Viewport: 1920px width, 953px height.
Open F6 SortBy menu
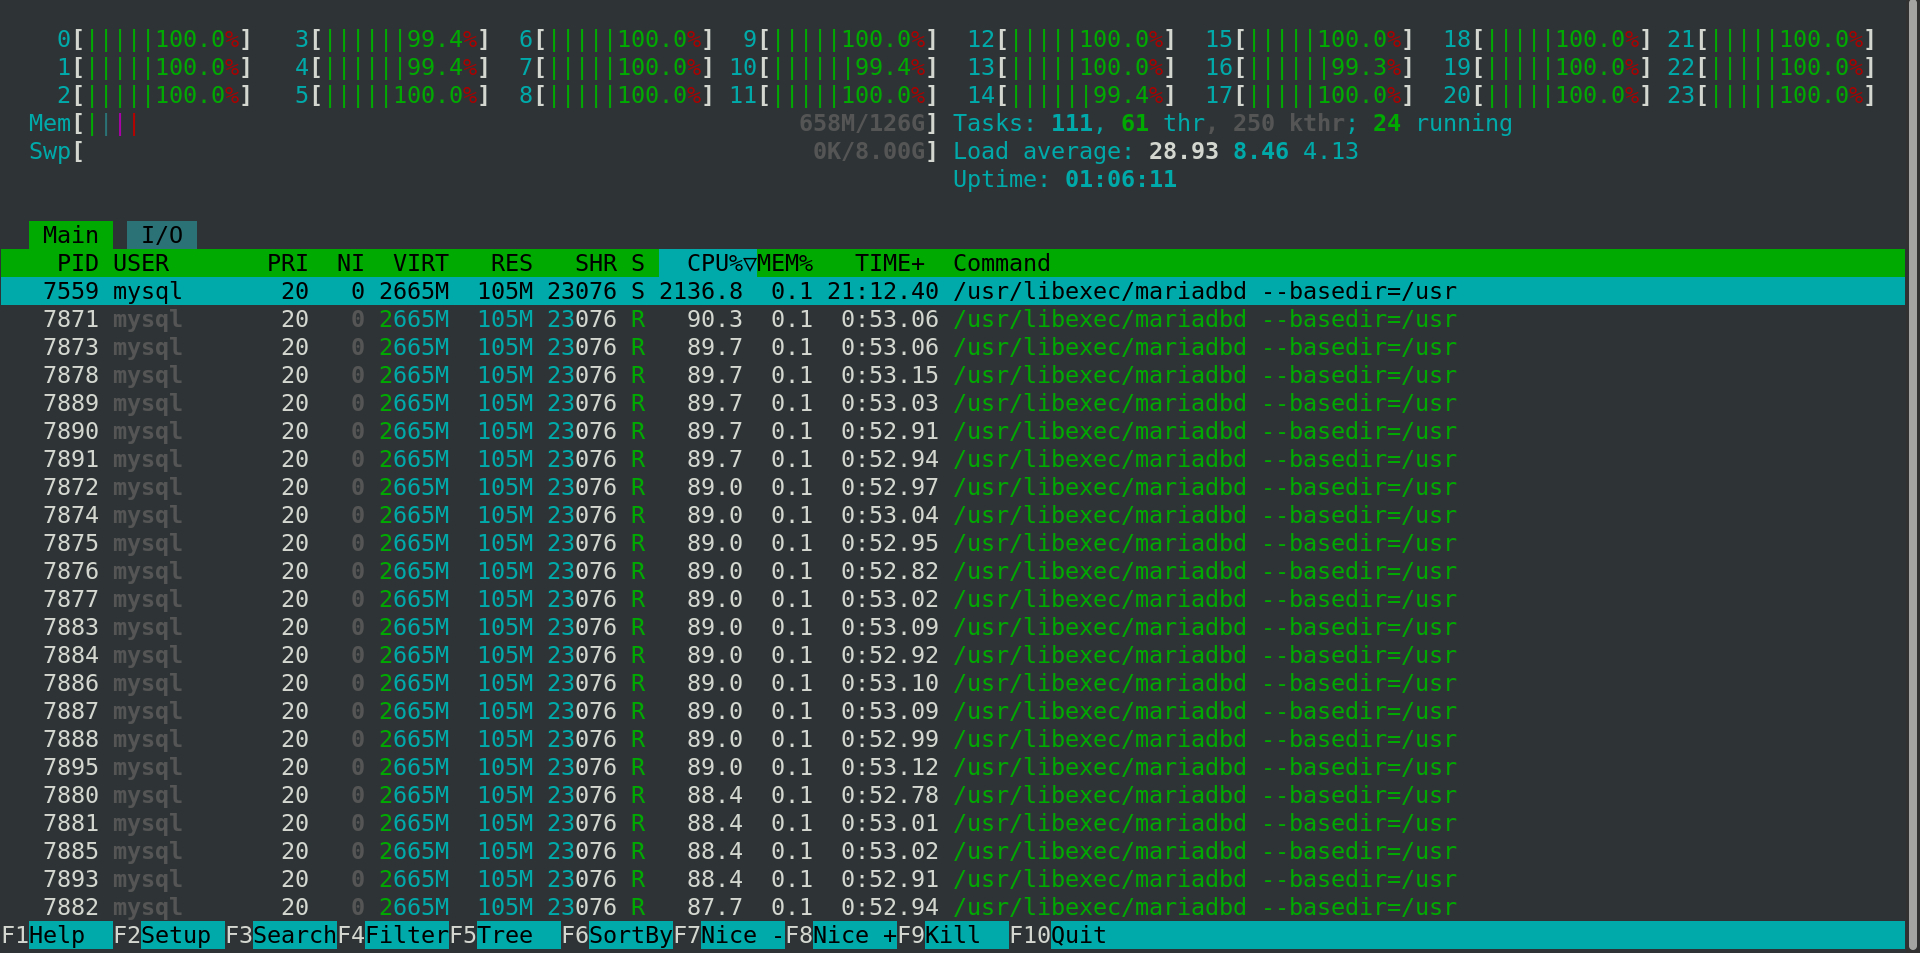tap(617, 935)
